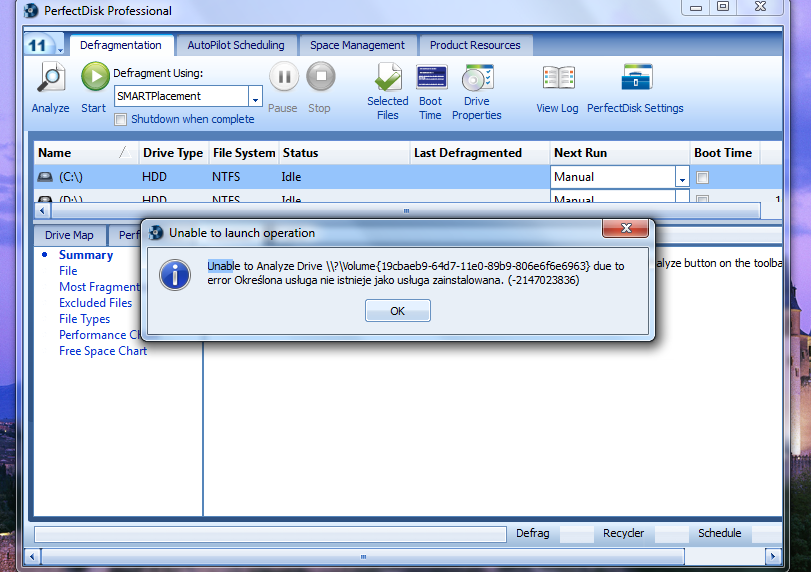
Task: Minimize the PerfectDisk Professional window
Action: click(696, 7)
